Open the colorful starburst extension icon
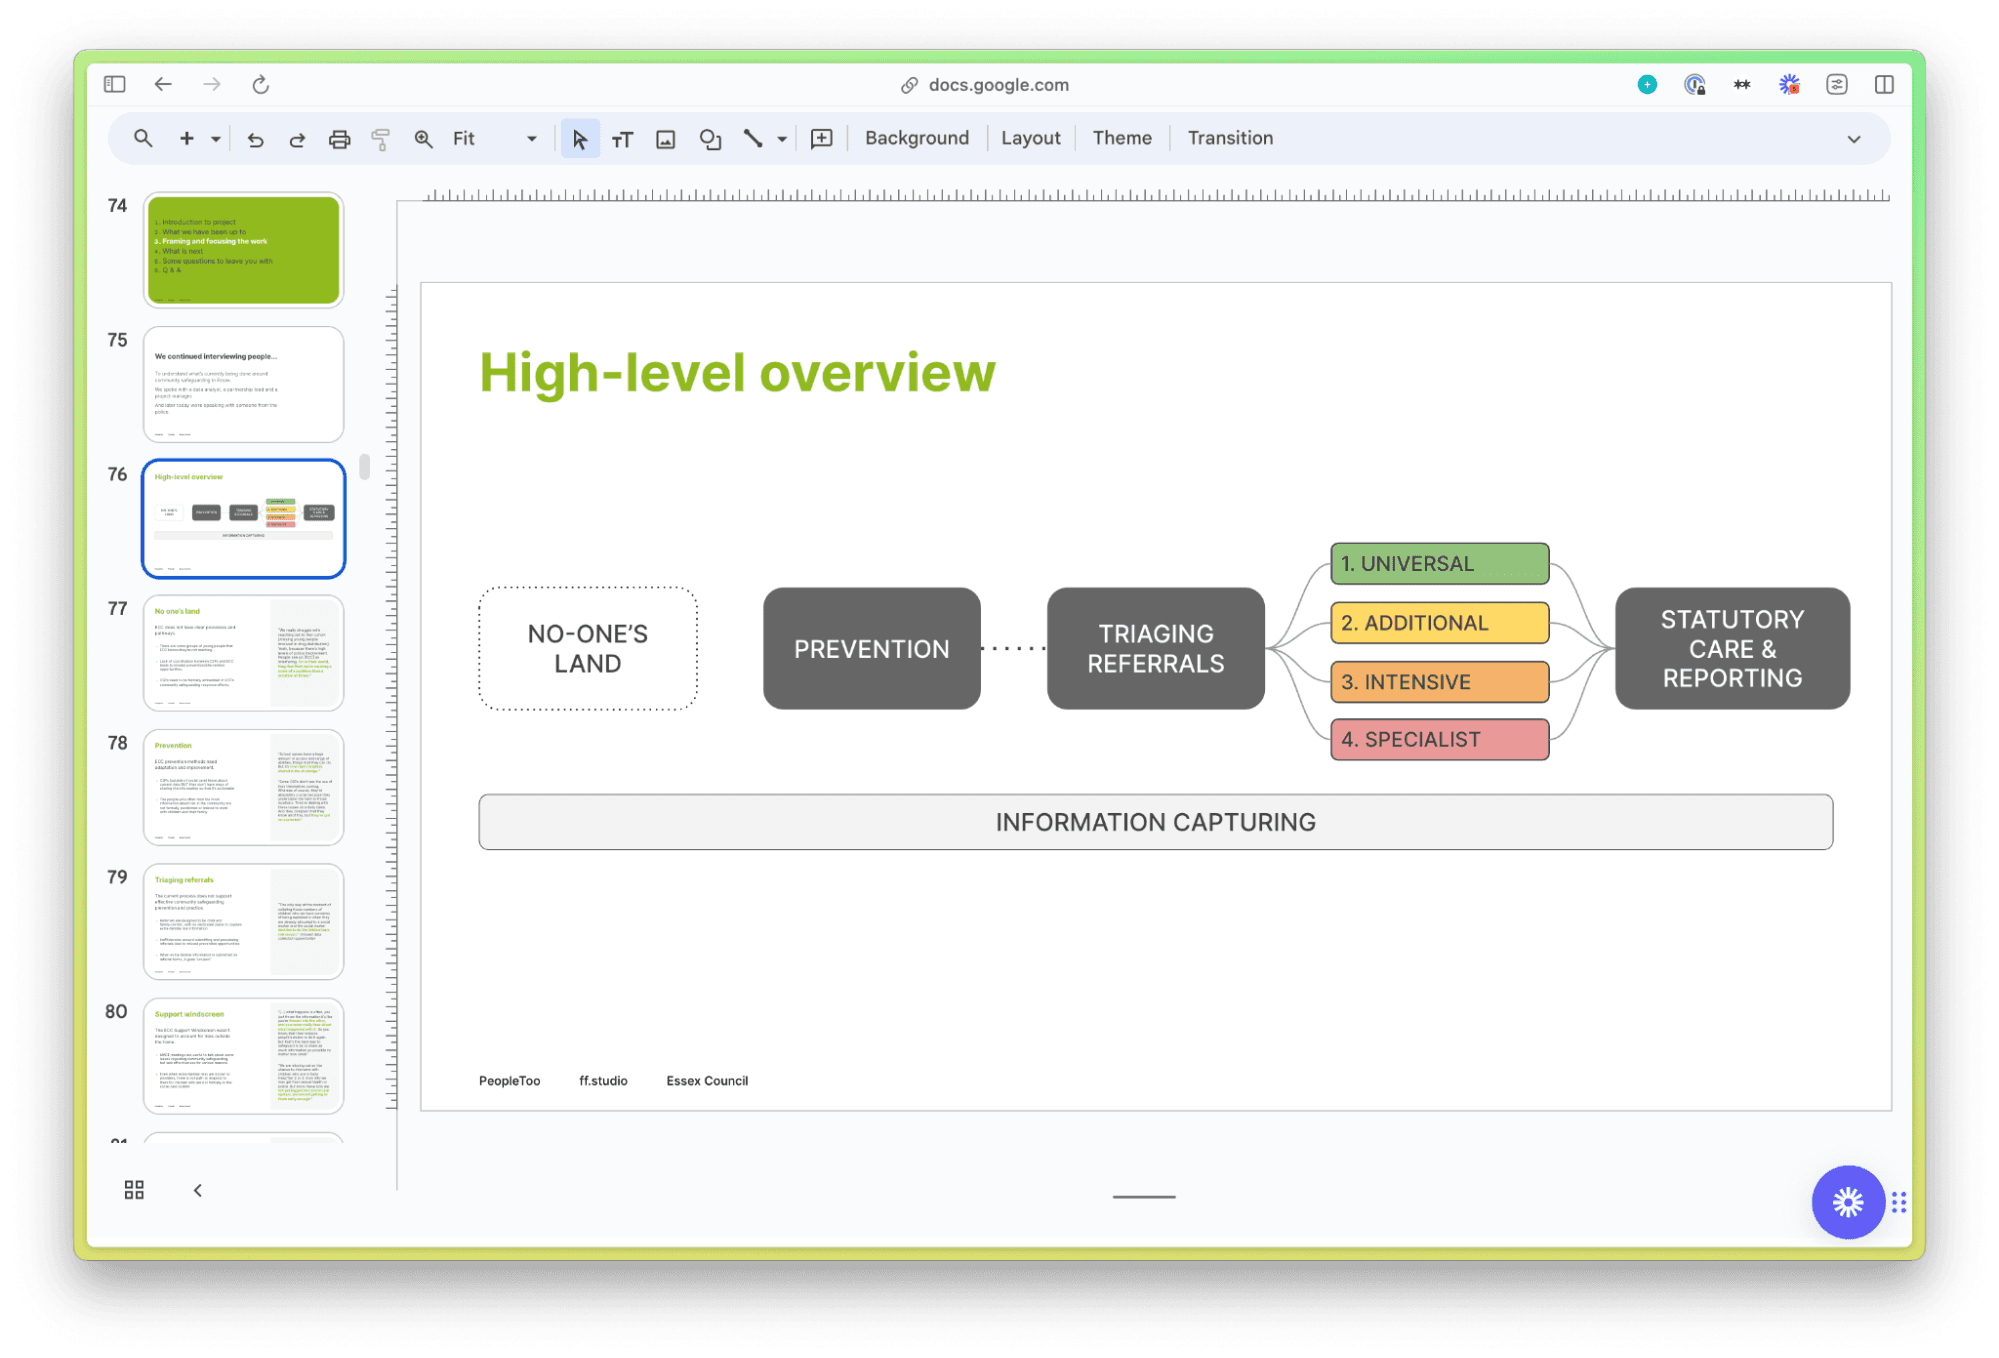Viewport: 1999px width, 1358px height. (1789, 85)
